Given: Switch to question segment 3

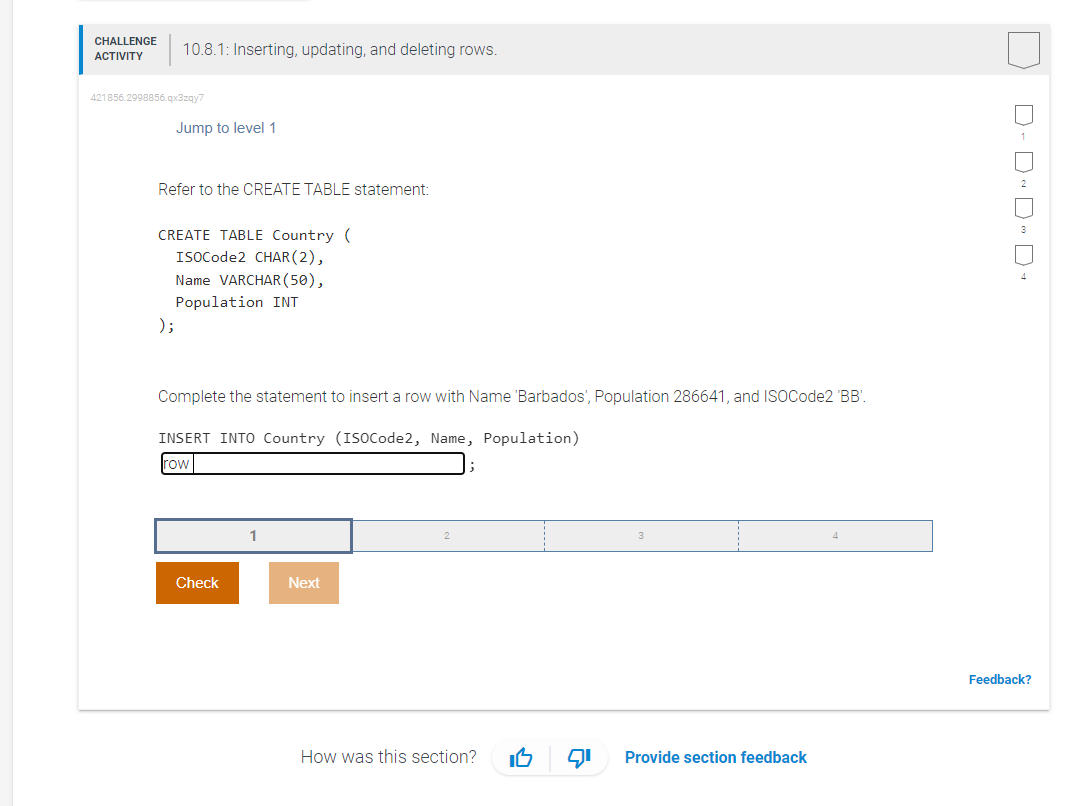Looking at the screenshot, I should coord(641,535).
